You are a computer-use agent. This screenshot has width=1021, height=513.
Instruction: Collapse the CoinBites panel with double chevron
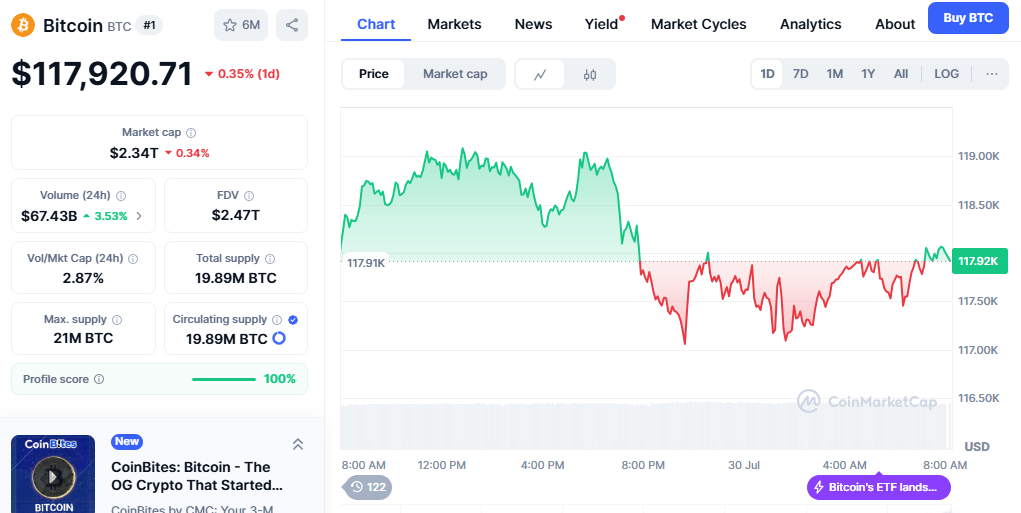coord(298,444)
